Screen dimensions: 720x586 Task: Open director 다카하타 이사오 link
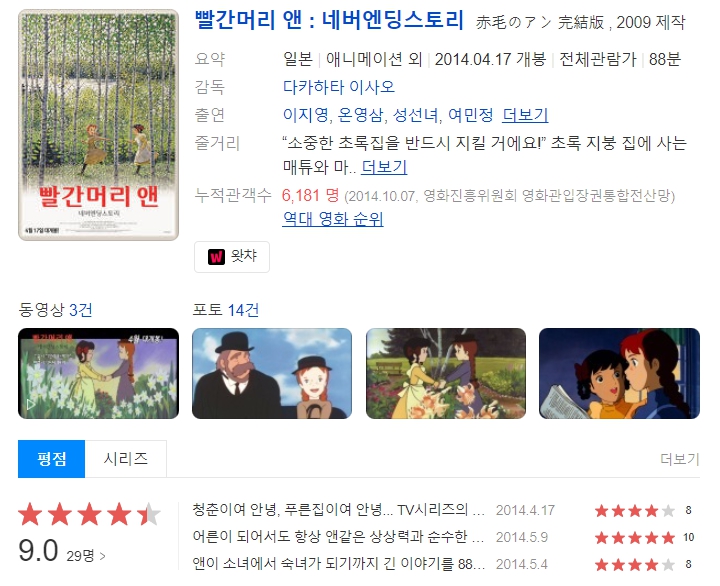(x=339, y=87)
